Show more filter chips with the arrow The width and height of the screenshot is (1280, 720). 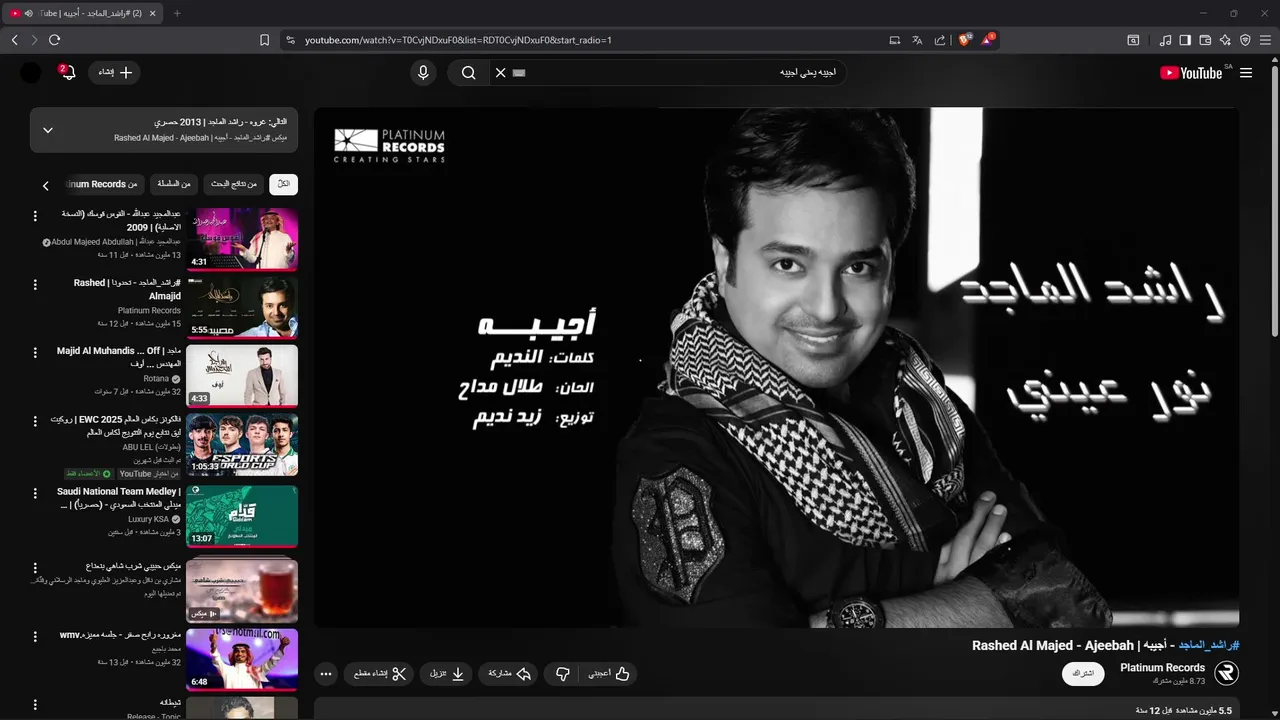click(45, 185)
